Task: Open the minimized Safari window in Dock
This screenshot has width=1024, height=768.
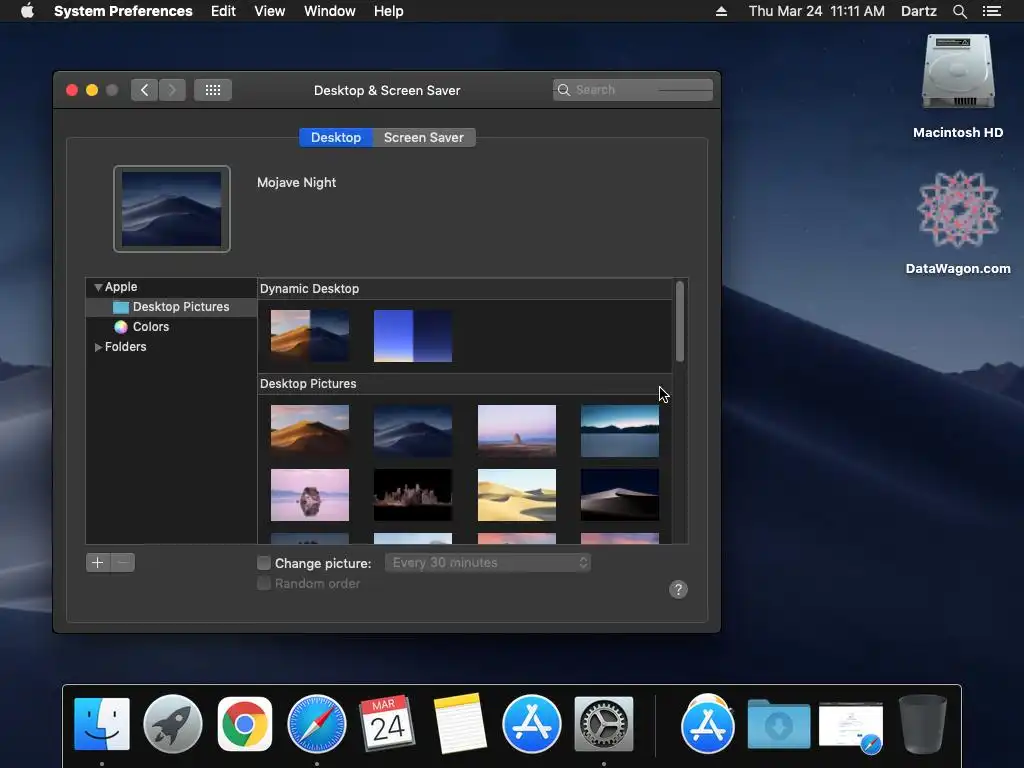Action: 851,726
